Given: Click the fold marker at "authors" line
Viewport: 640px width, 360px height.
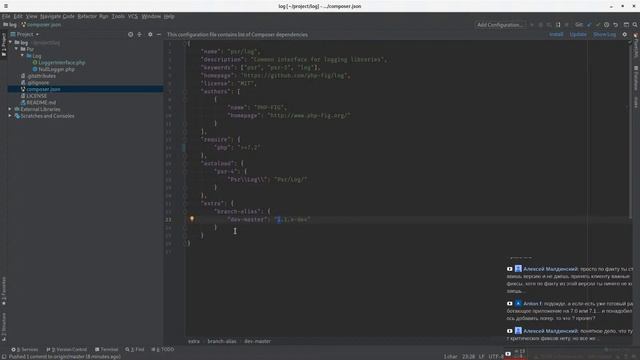Looking at the screenshot, I should pyautogui.click(x=185, y=91).
